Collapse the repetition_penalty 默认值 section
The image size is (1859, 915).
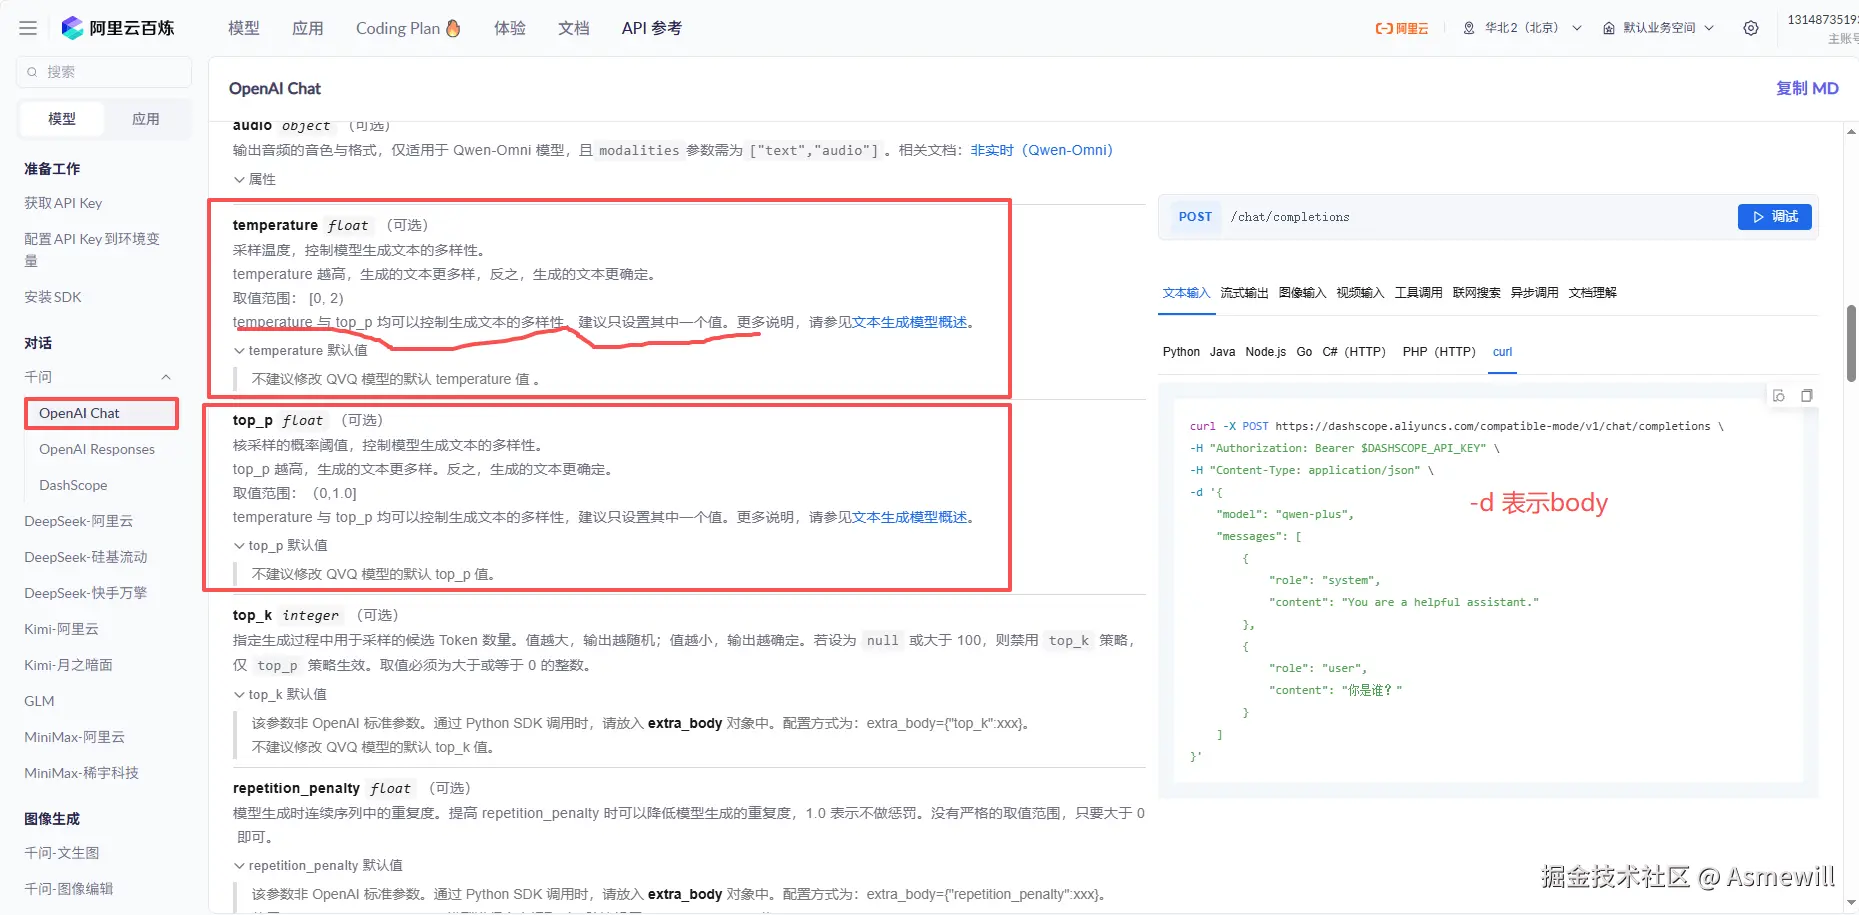coord(318,865)
